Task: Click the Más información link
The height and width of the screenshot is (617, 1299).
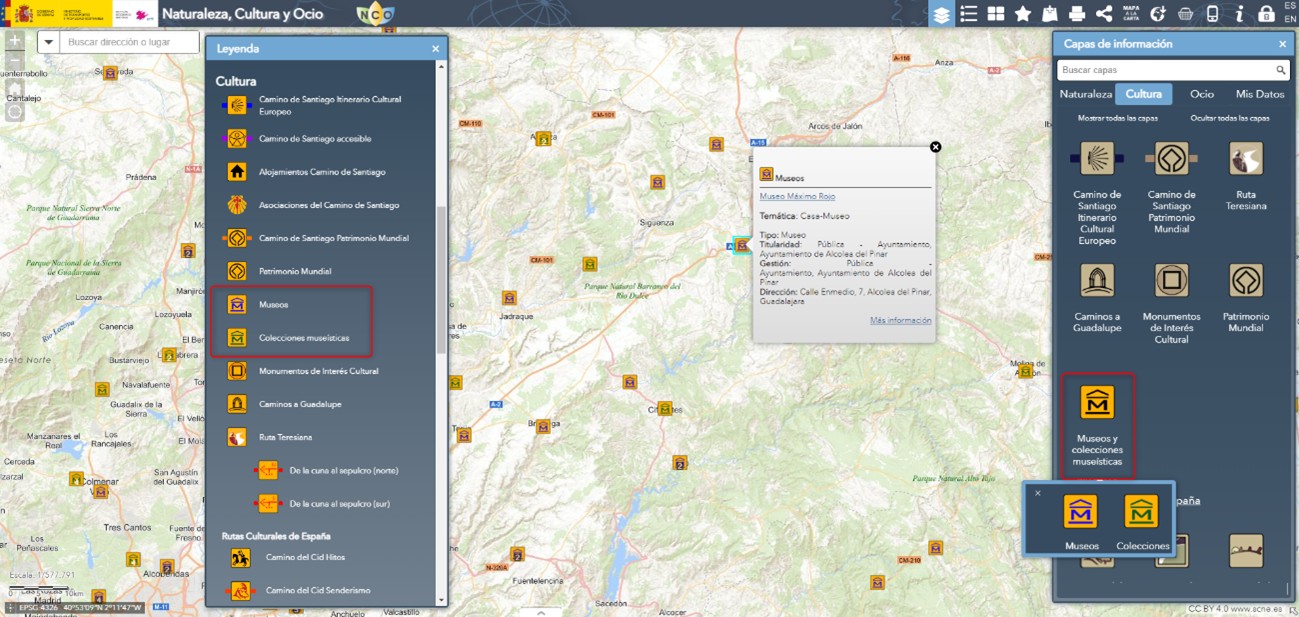Action: [x=900, y=321]
